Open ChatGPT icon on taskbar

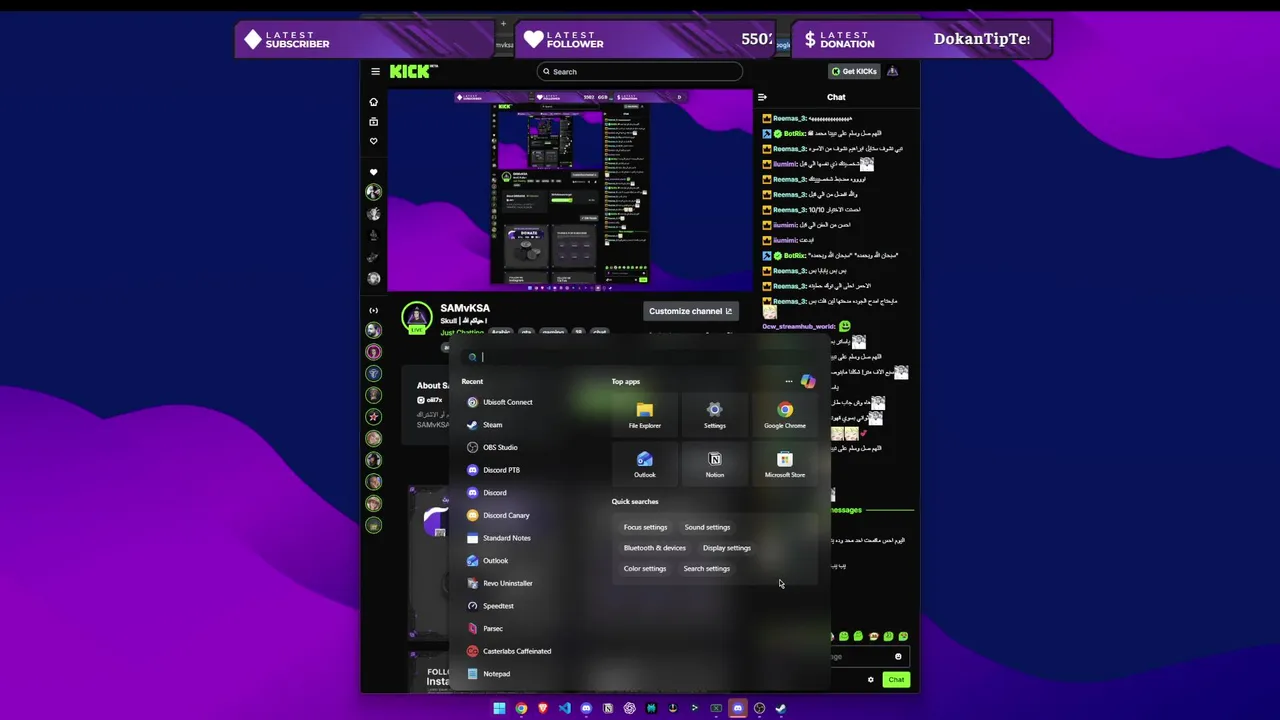pos(629,708)
